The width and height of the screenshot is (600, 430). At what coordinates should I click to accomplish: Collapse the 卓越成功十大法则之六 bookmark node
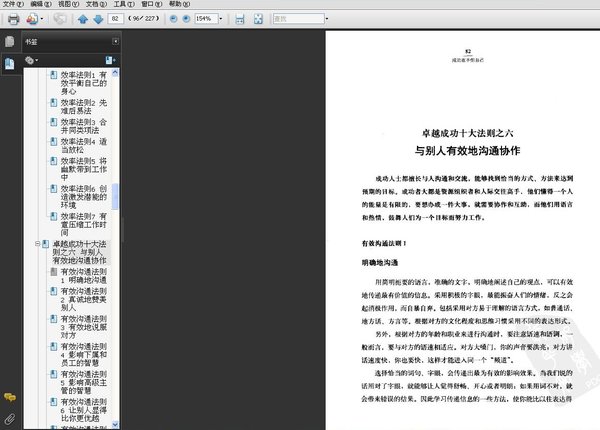pos(35,243)
